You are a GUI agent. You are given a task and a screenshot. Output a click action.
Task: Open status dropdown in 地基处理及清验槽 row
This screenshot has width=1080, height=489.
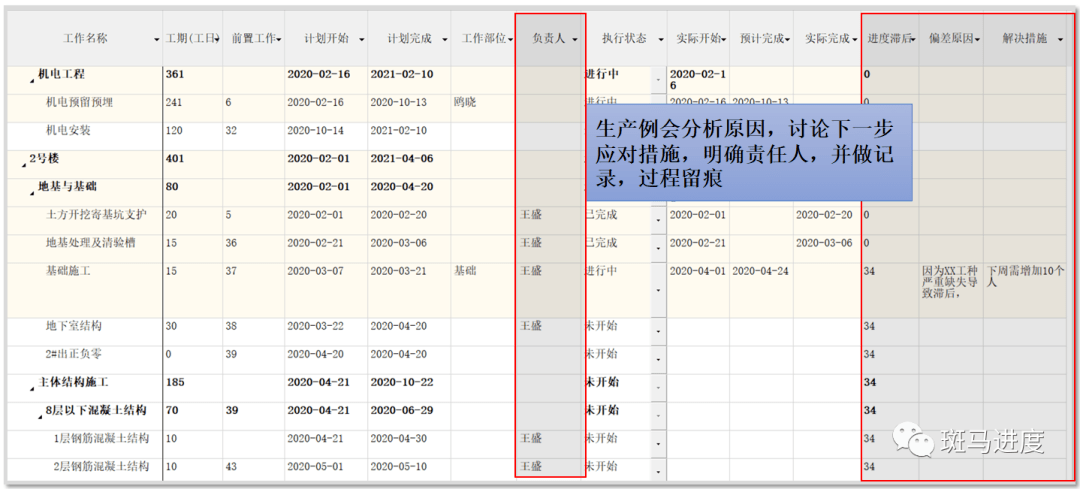click(658, 249)
